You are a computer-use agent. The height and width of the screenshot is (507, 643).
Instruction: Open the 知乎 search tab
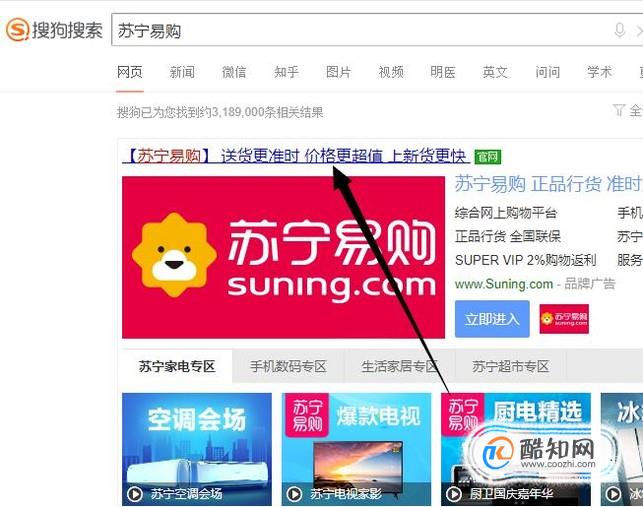pos(286,72)
